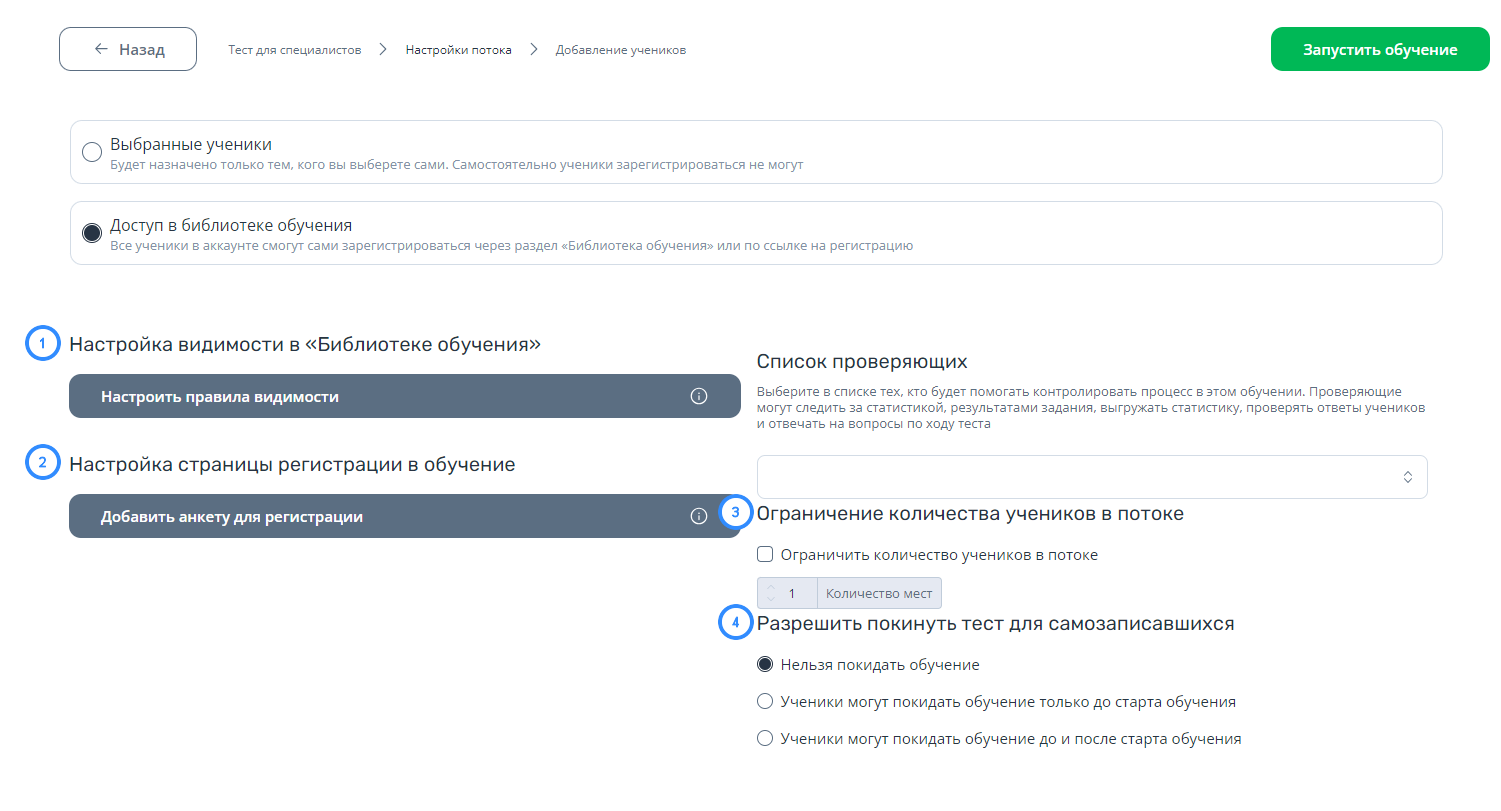Click the 'Количество мест' stepper arrows
This screenshot has height=811, width=1501.
tap(770, 593)
